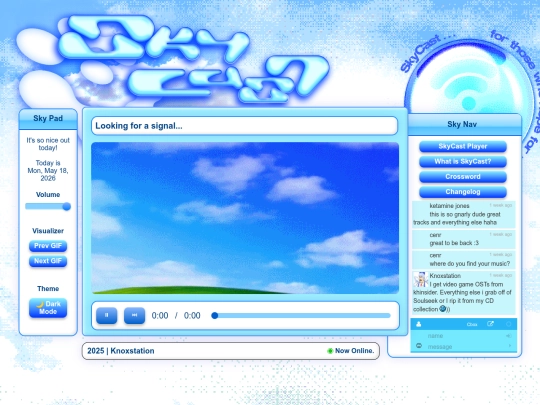View the Changelog page
Viewport: 540px width, 405px height.
[x=463, y=192]
